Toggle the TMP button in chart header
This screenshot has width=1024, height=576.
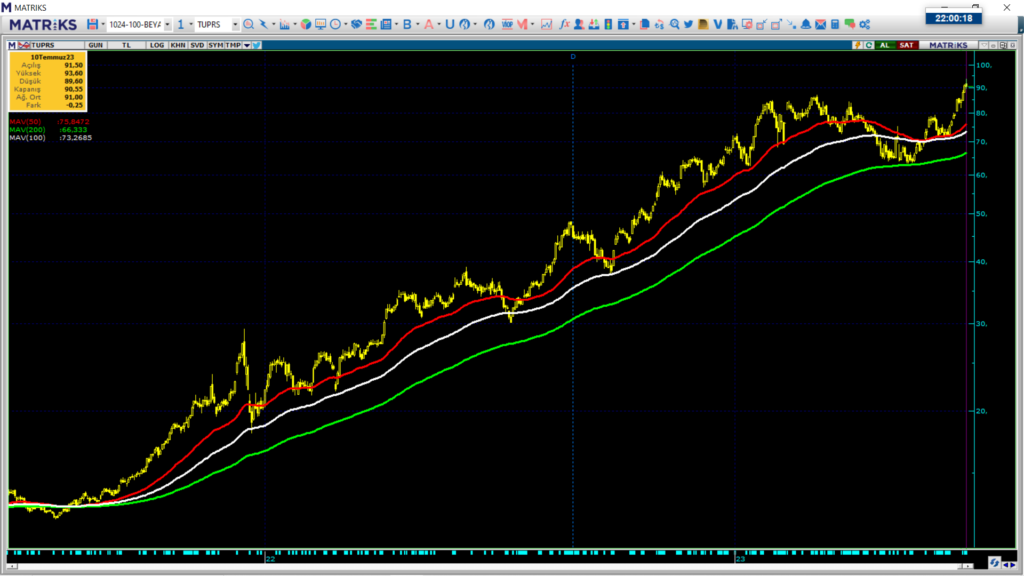pyautogui.click(x=233, y=45)
